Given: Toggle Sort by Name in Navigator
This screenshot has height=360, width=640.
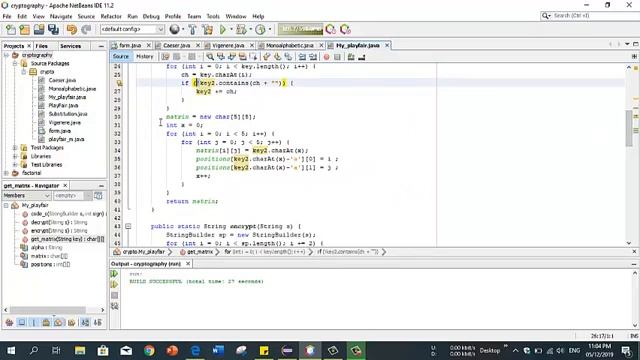Looking at the screenshot, I should pos(85,322).
